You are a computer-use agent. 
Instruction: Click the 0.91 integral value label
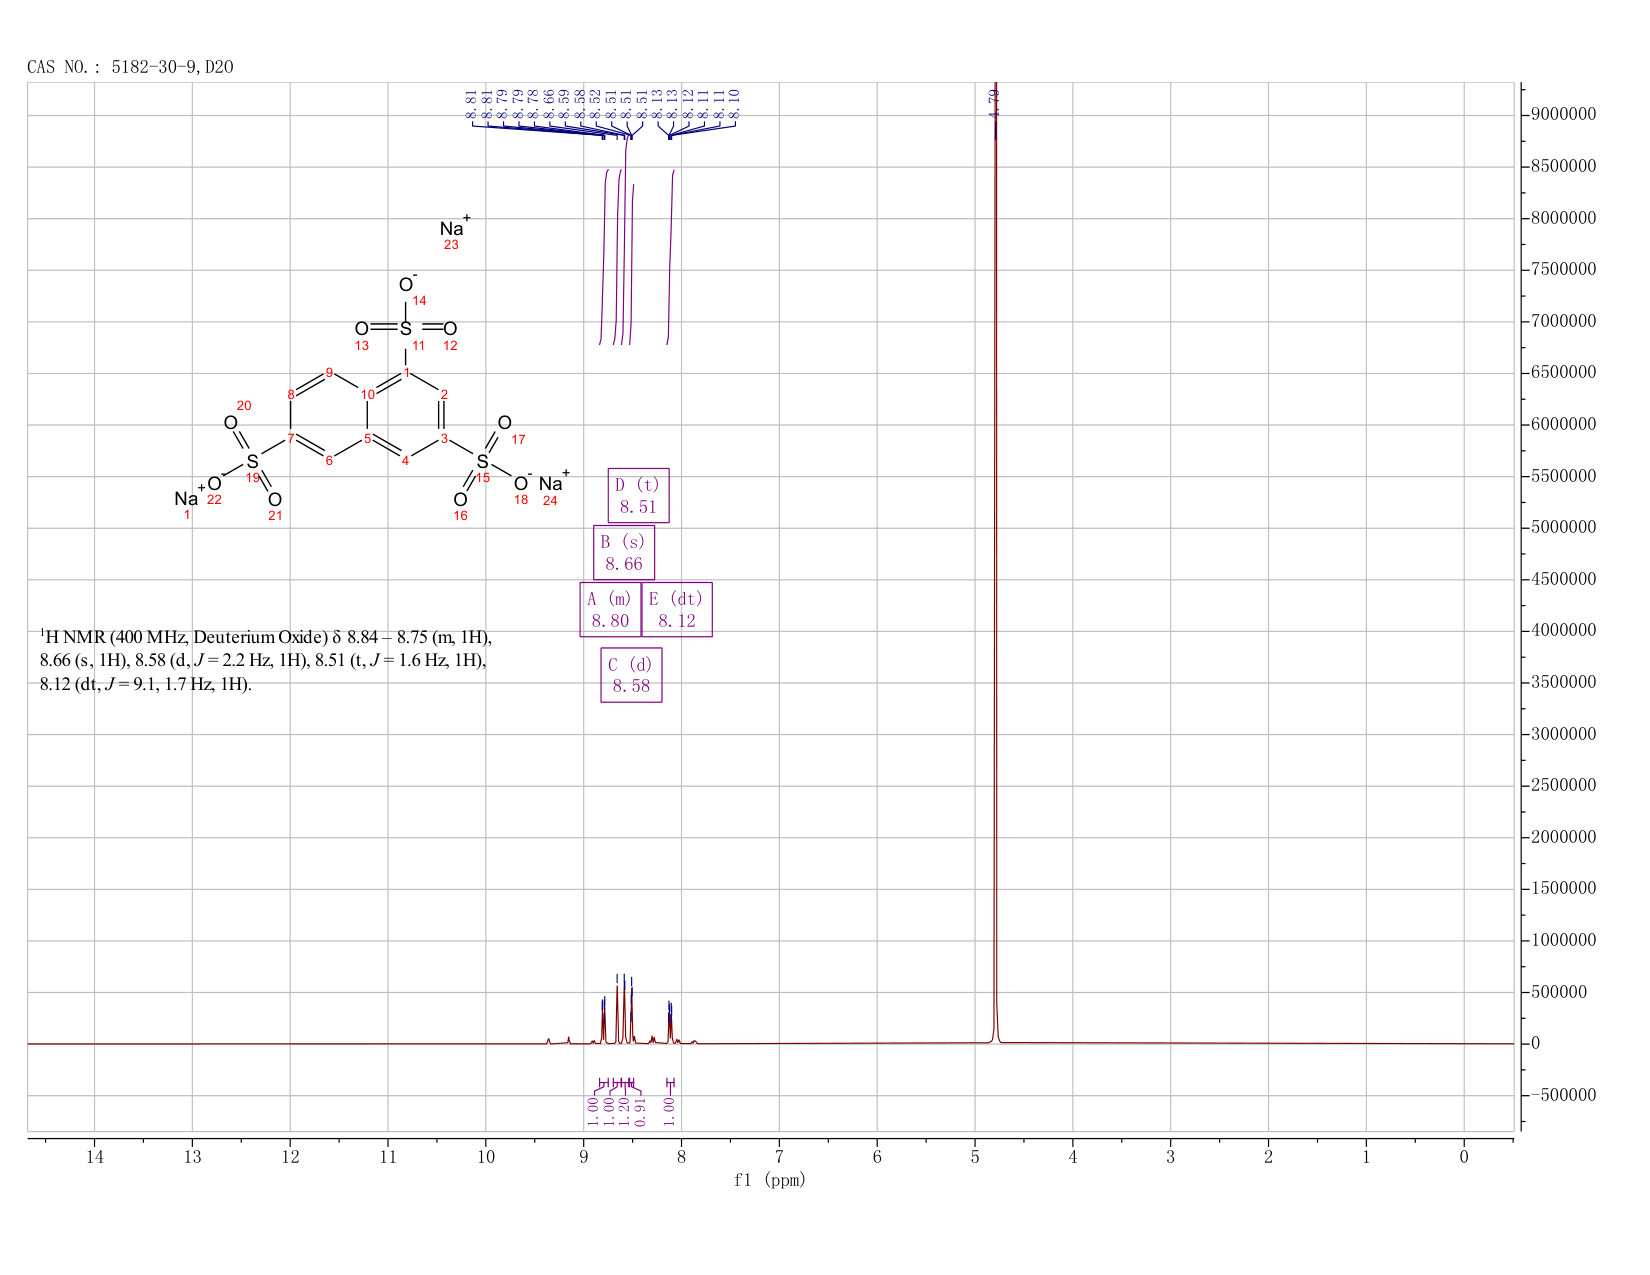(x=641, y=1105)
